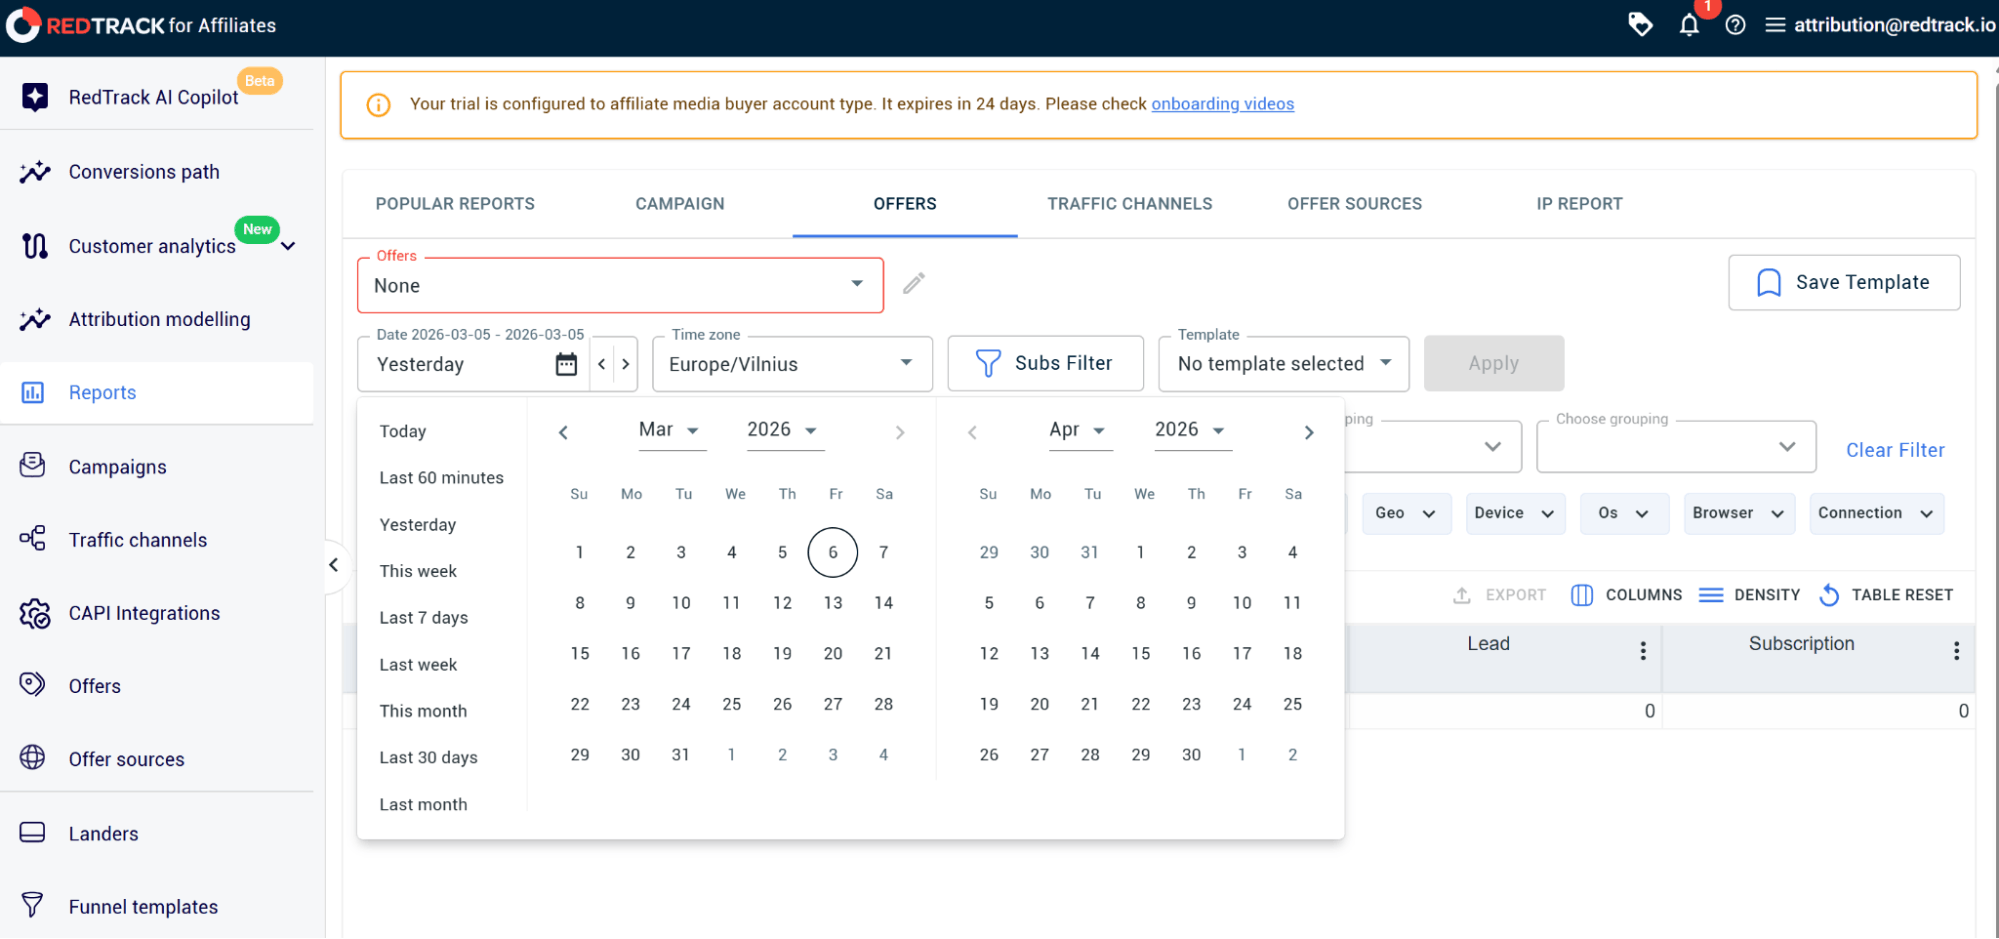This screenshot has width=1999, height=939.
Task: Switch to Campaign tab
Action: tap(680, 204)
